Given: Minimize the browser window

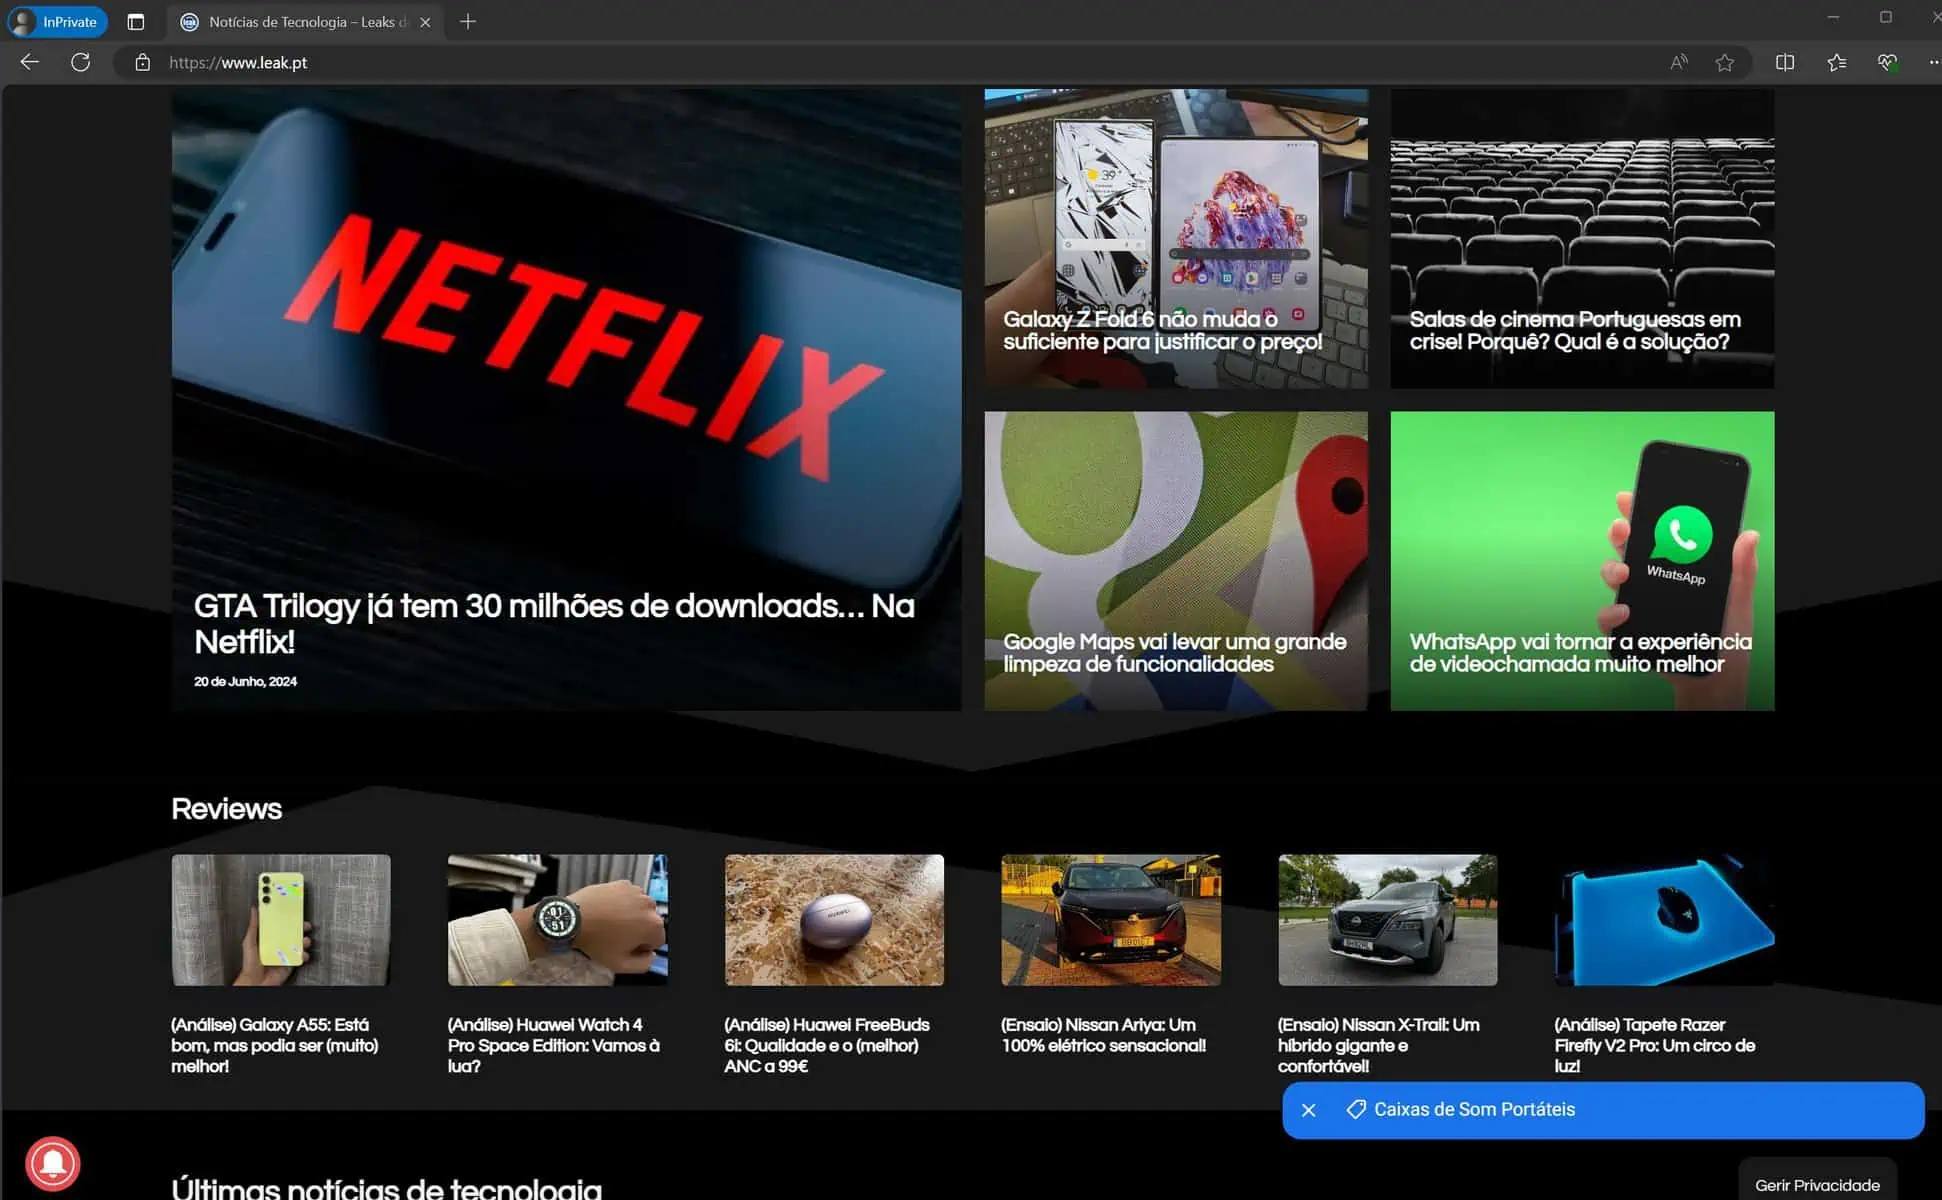Looking at the screenshot, I should point(1833,17).
